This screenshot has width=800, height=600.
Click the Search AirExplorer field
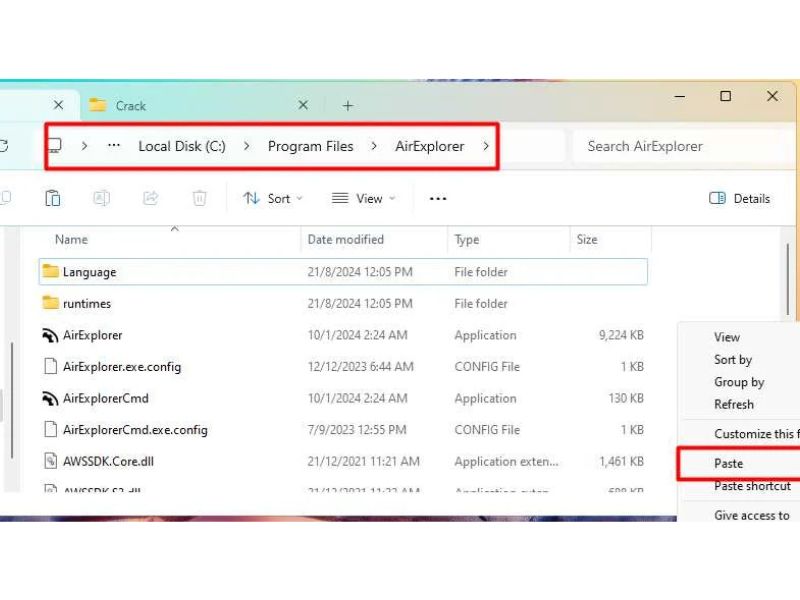coord(679,146)
